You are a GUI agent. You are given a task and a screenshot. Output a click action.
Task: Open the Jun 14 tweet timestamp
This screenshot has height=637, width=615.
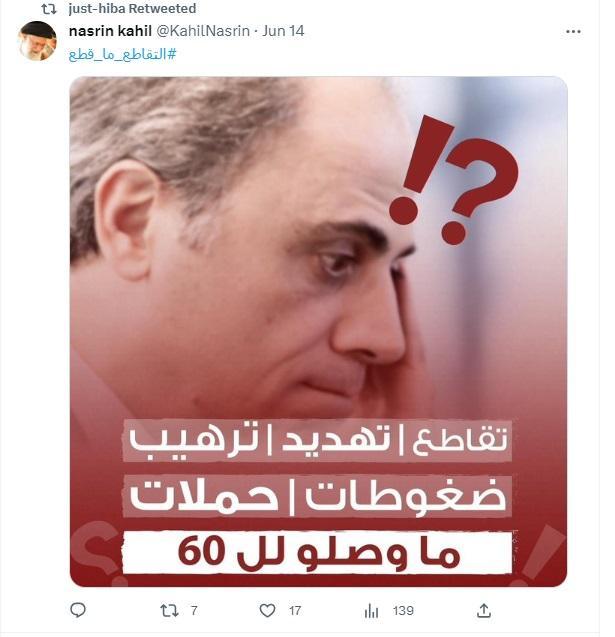[x=283, y=31]
